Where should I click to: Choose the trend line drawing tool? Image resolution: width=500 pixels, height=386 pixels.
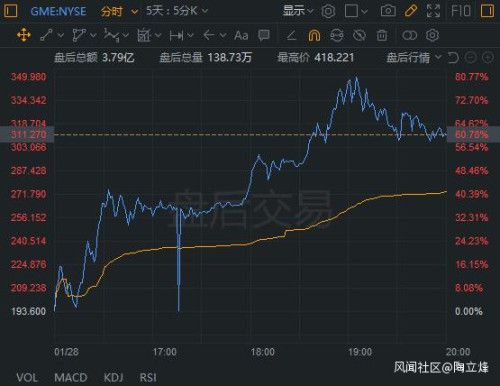47,35
